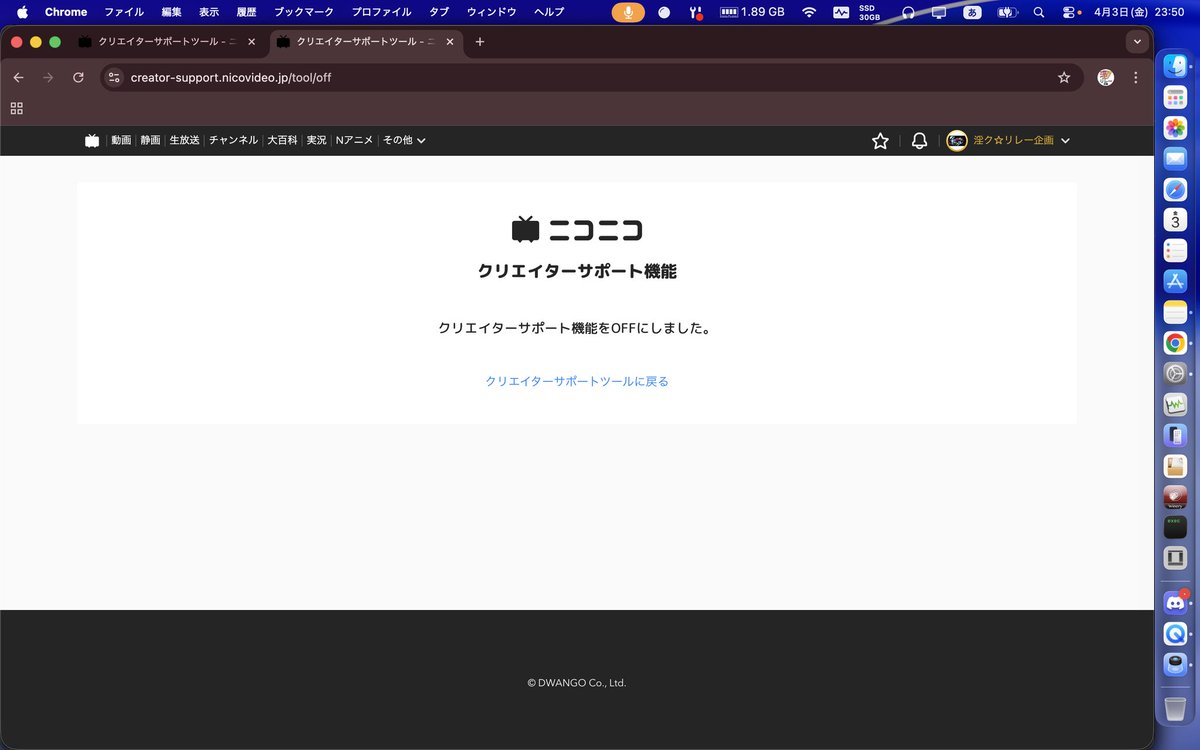Close the active second browser tab
1200x750 pixels.
pos(451,42)
